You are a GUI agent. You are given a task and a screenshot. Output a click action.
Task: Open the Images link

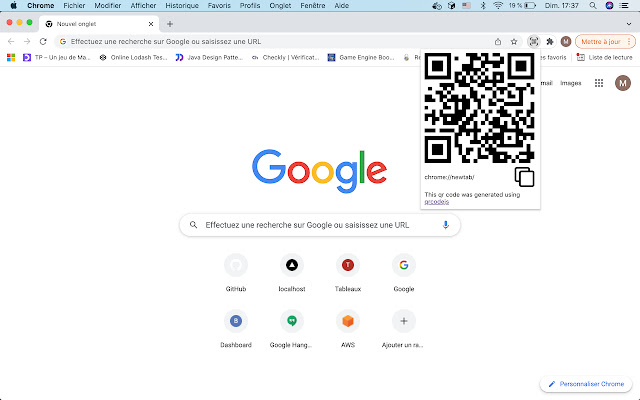tap(571, 83)
